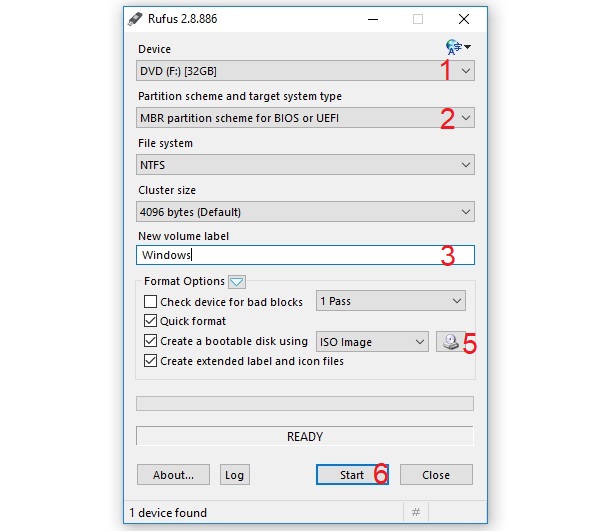Screen dimensions: 603x531
Task: Collapse Format Options with blue arrow icon
Action: 237,282
